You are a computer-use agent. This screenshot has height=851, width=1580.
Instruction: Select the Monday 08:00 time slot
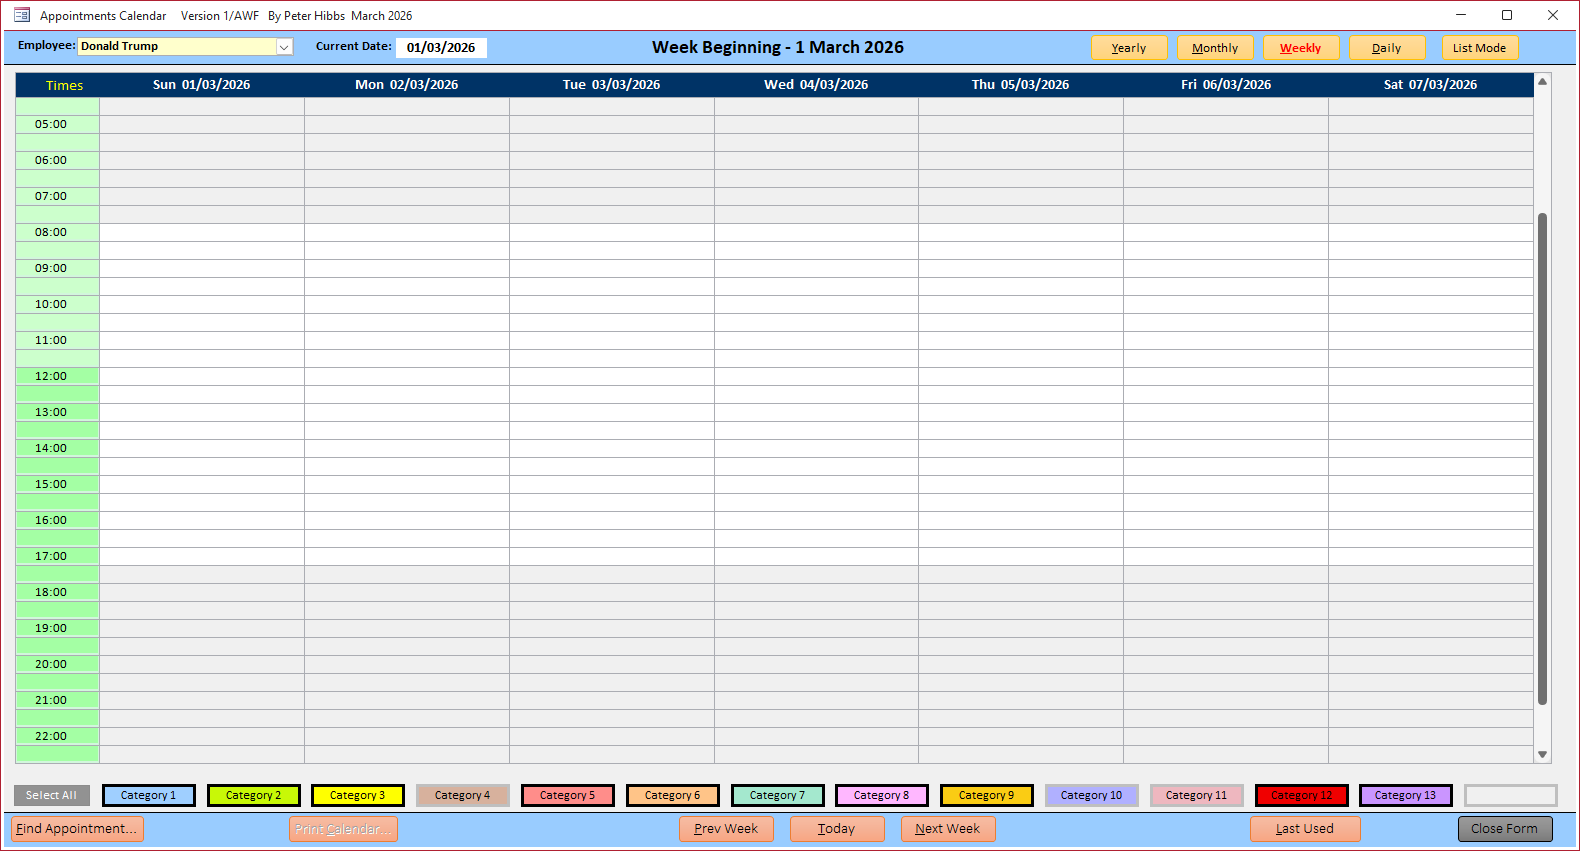[x=407, y=232]
